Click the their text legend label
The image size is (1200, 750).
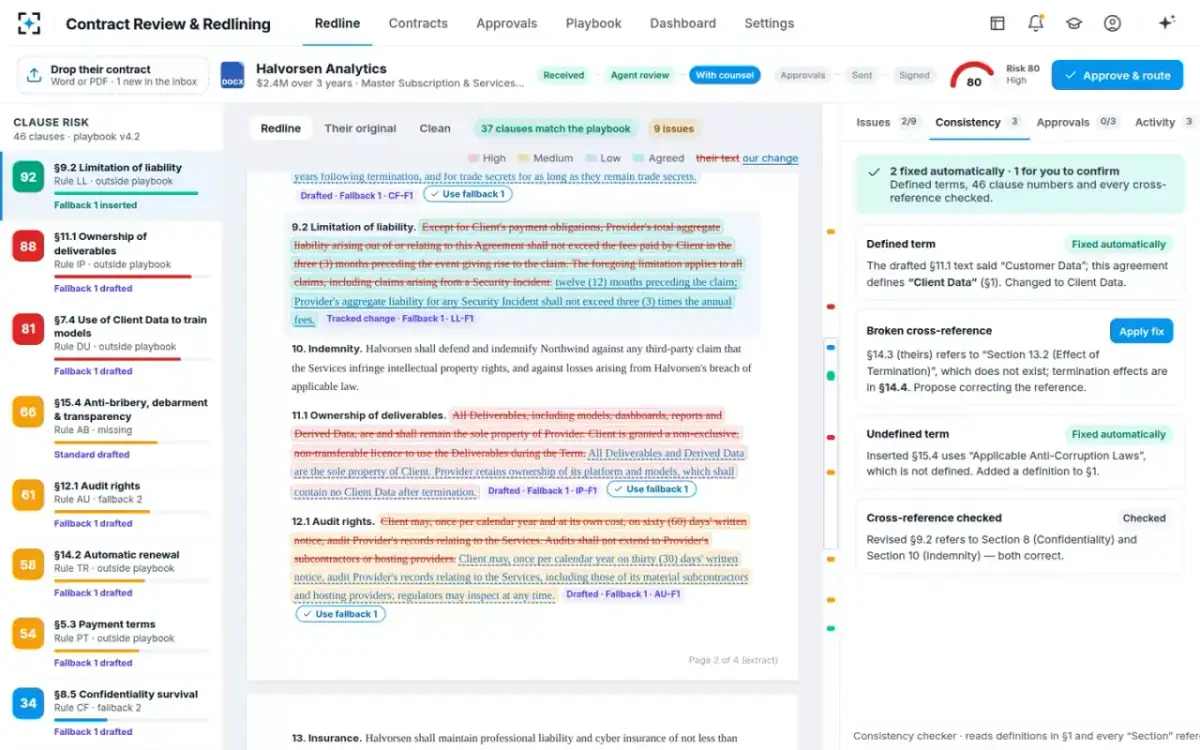pyautogui.click(x=717, y=158)
